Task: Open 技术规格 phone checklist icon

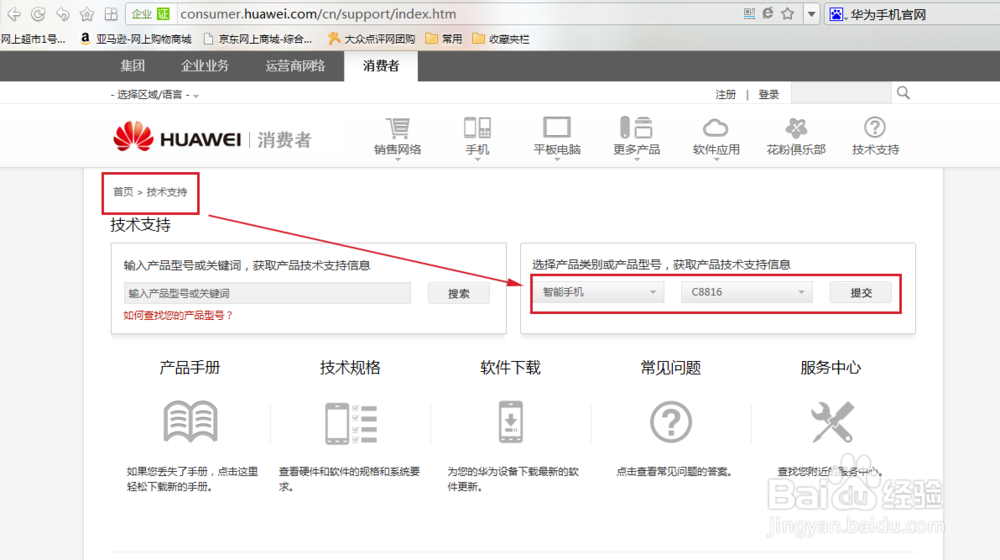Action: (350, 423)
